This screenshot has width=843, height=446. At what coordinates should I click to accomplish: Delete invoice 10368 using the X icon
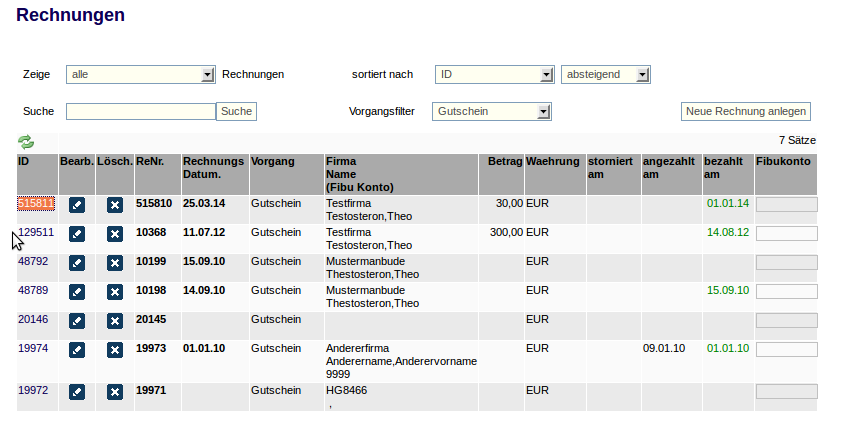point(115,234)
